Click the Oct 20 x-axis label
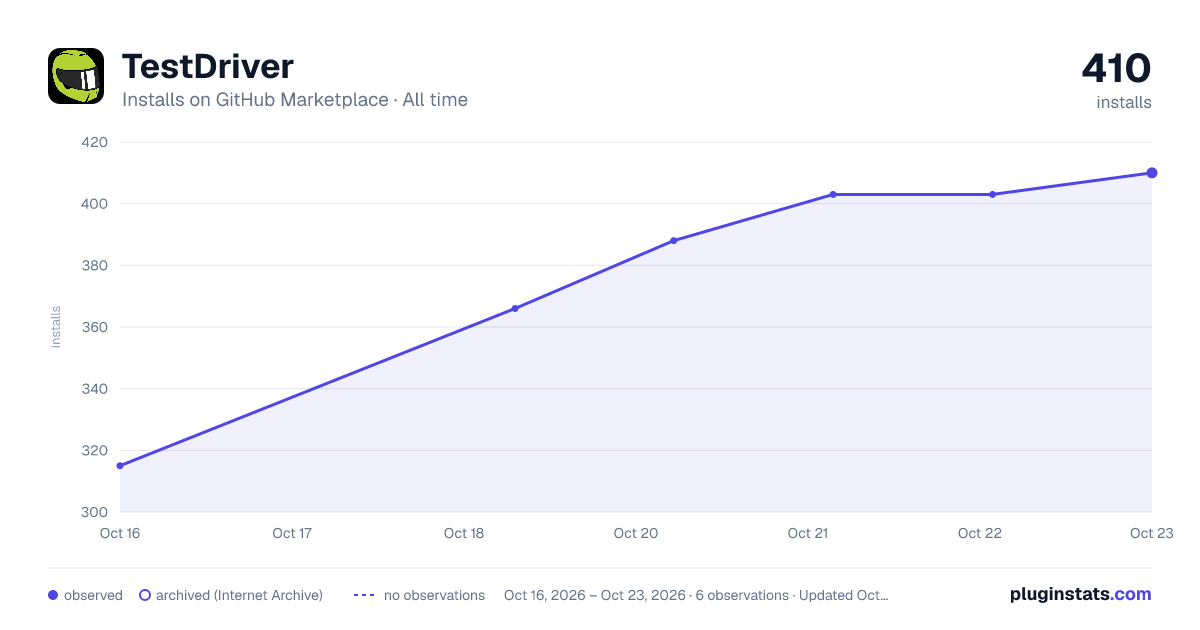Viewport: 1200px width, 630px height. pyautogui.click(x=636, y=533)
